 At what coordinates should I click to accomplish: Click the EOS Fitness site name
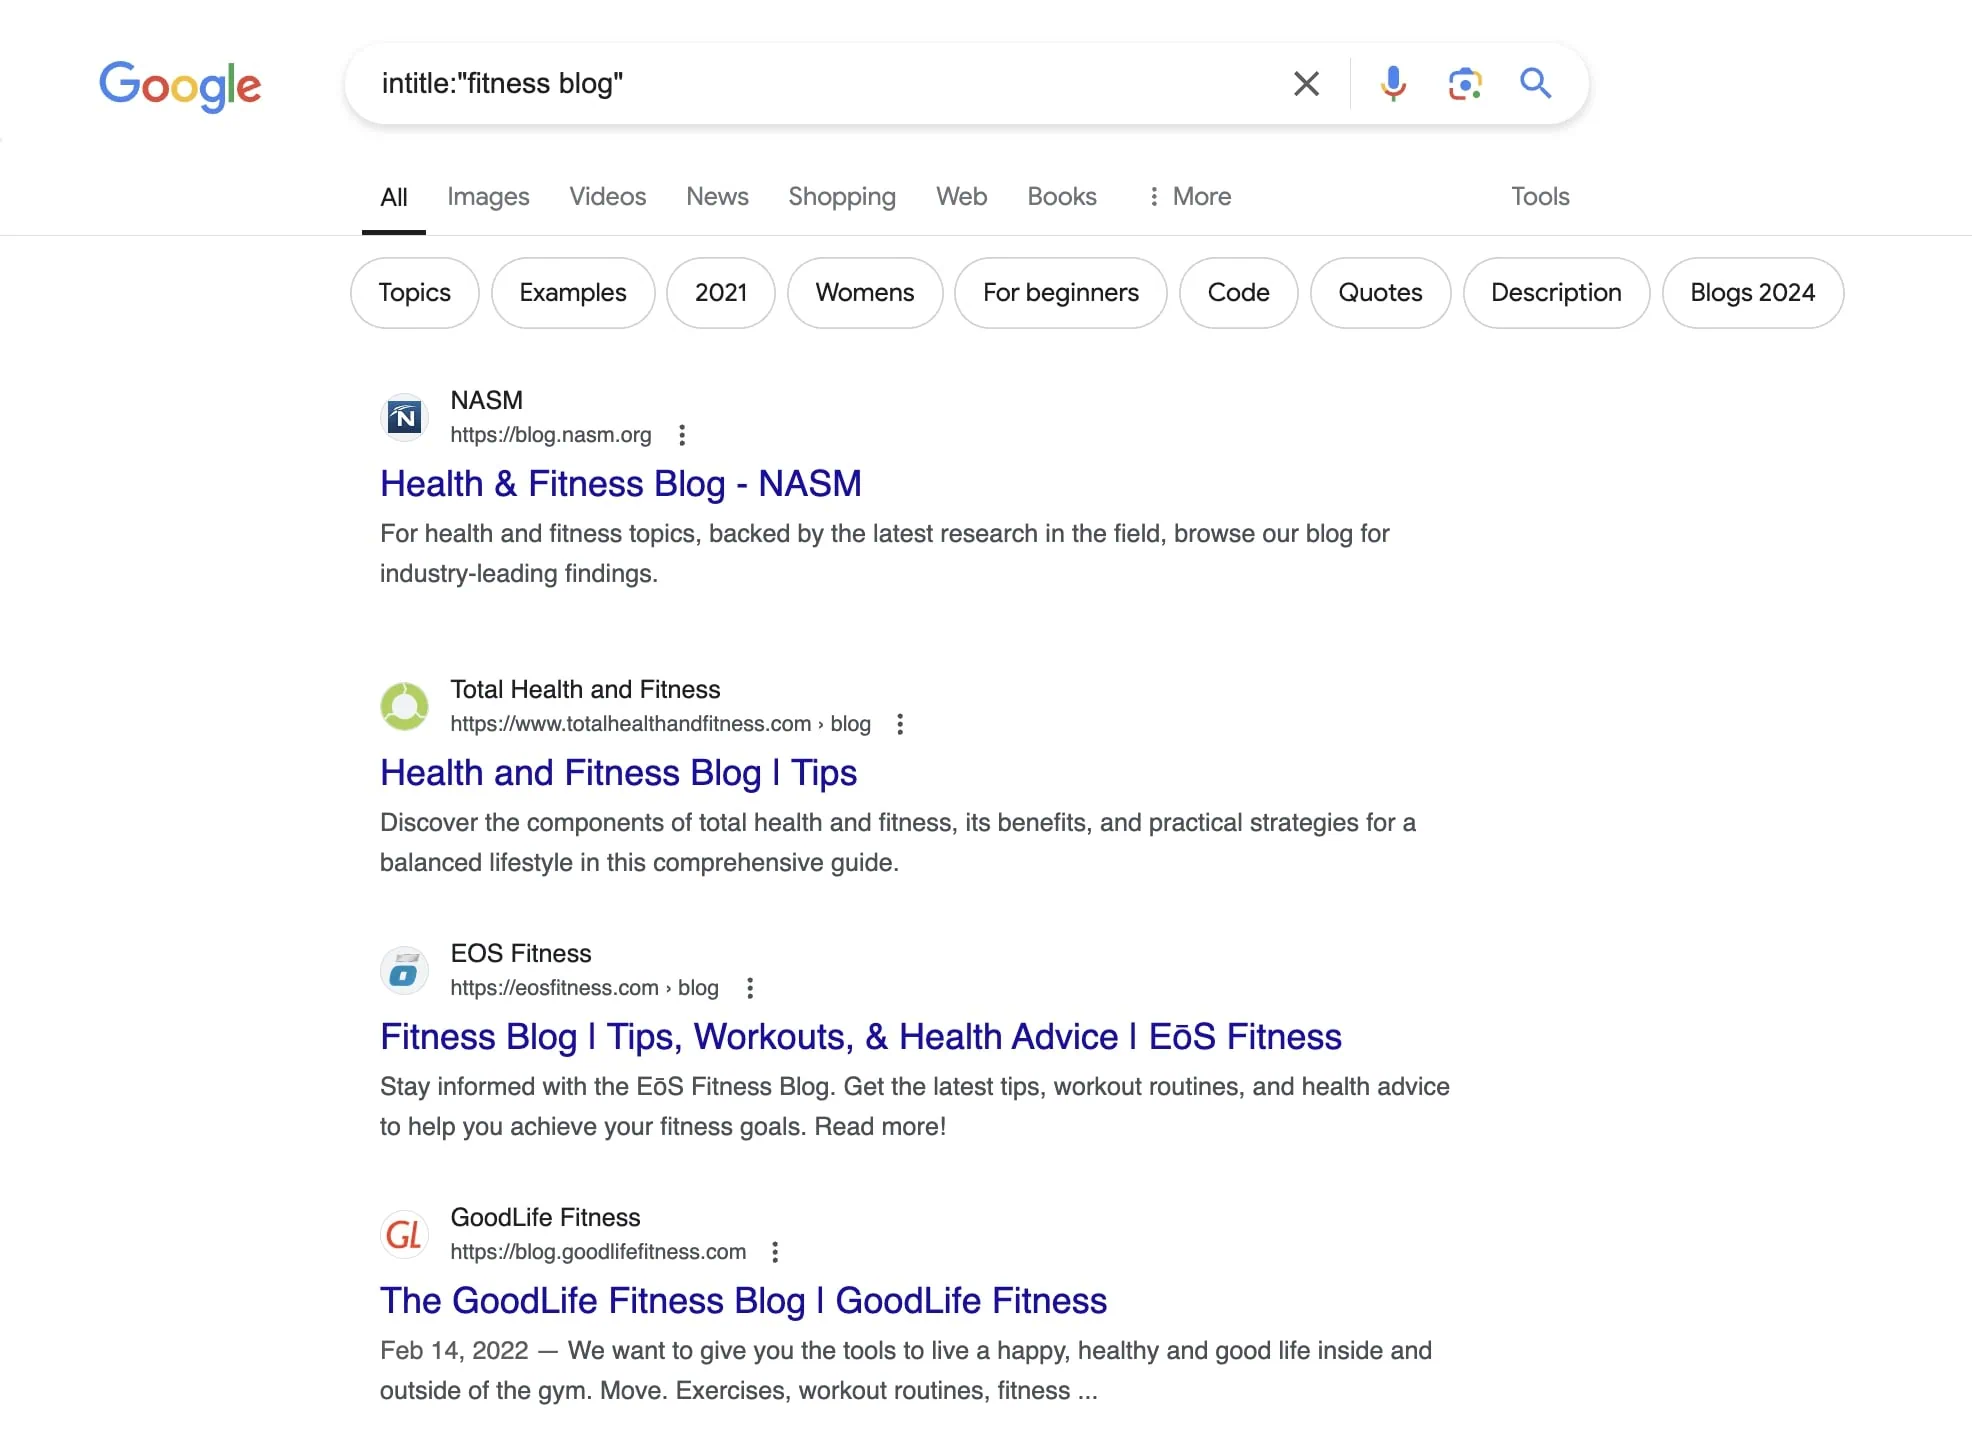click(521, 953)
